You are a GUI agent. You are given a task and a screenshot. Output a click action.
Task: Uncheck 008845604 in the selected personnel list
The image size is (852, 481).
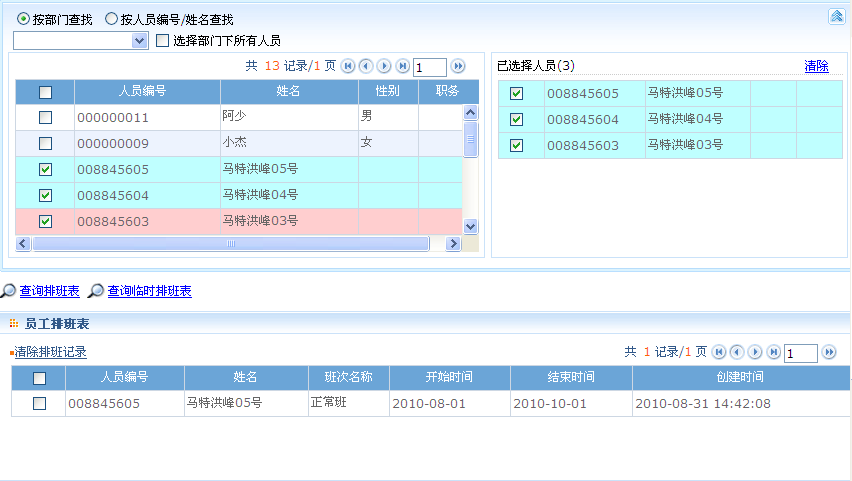point(517,119)
